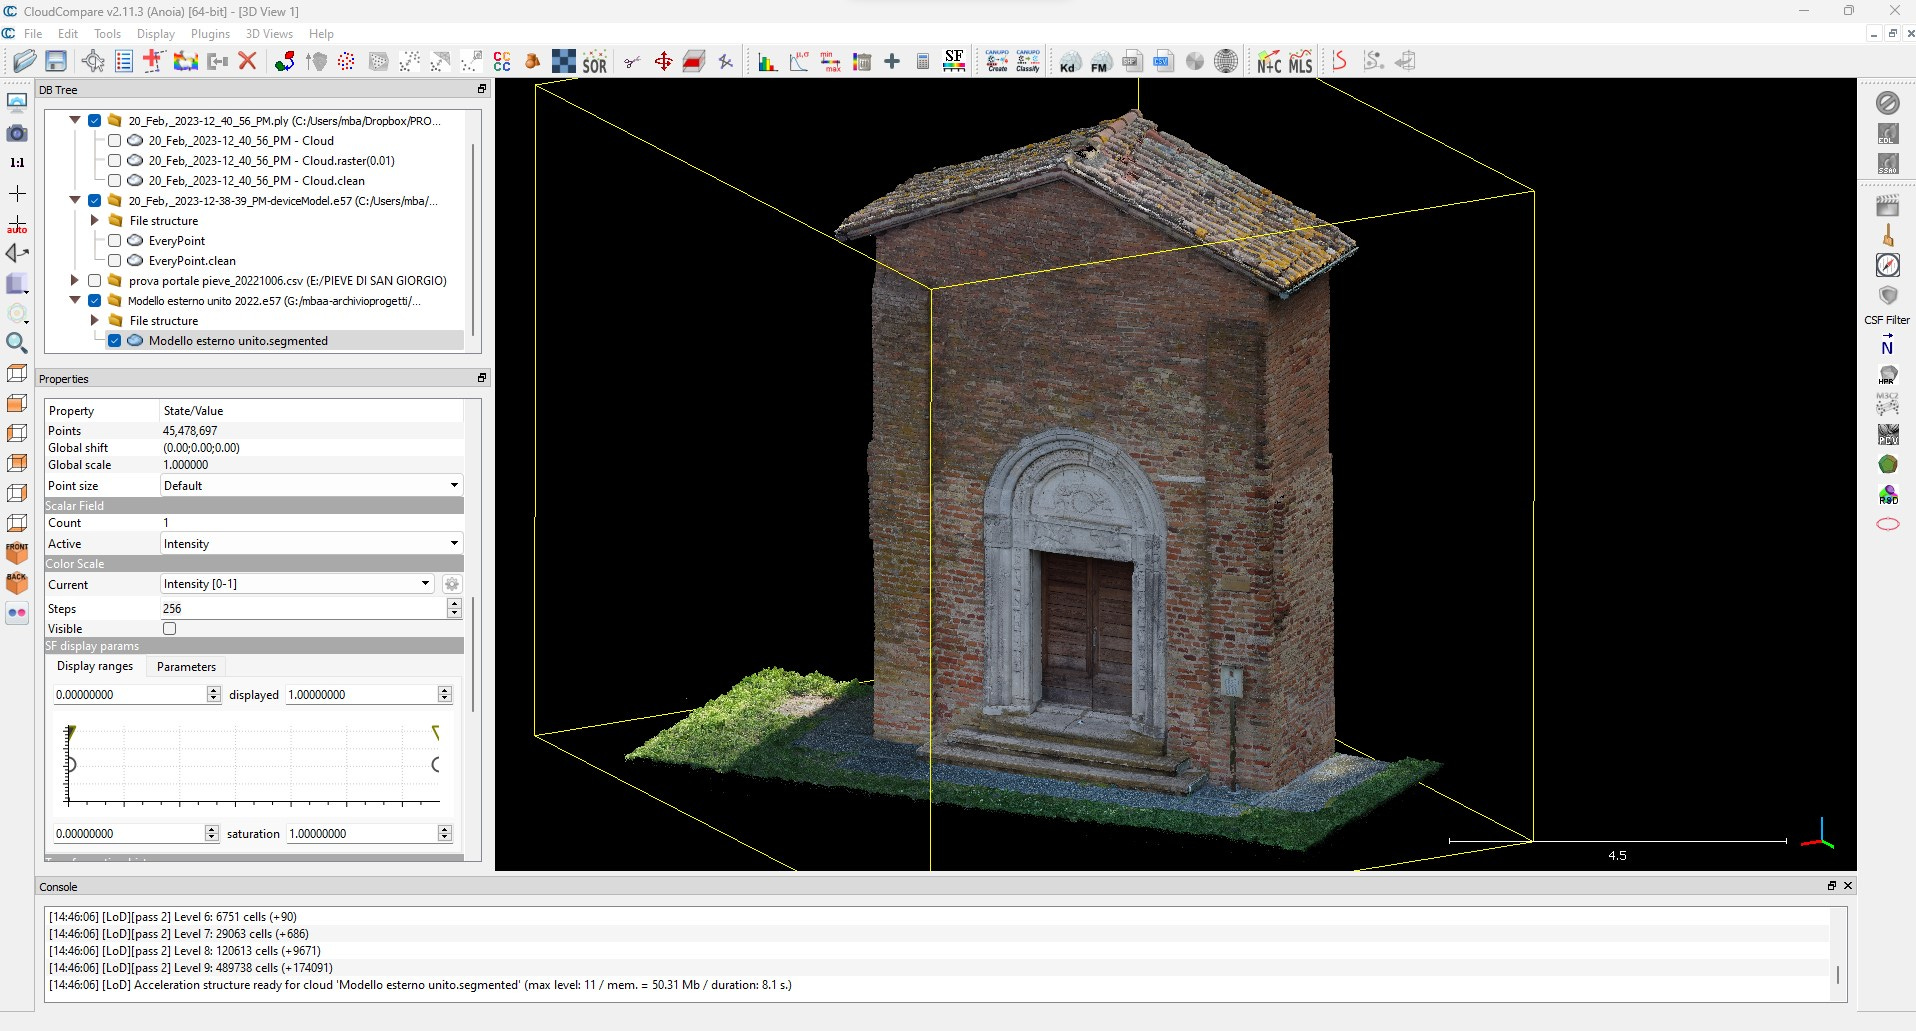Check the 'prova portale pieve_20221006.csv' checkbox
Image resolution: width=1916 pixels, height=1031 pixels.
point(94,281)
